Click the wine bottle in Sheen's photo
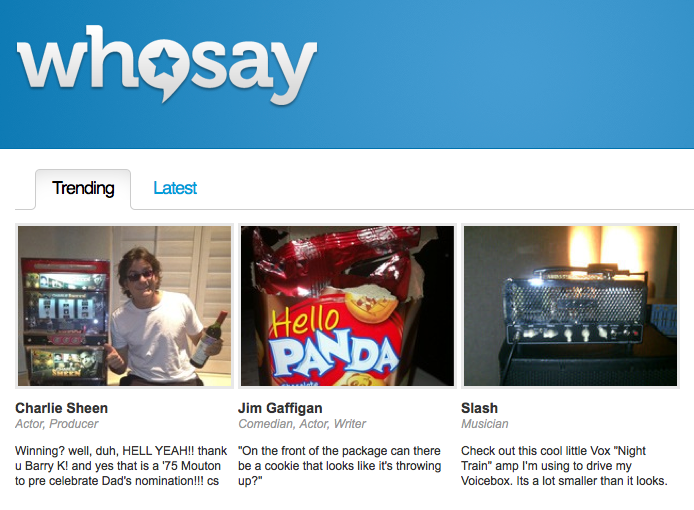The height and width of the screenshot is (510, 694). coord(209,339)
